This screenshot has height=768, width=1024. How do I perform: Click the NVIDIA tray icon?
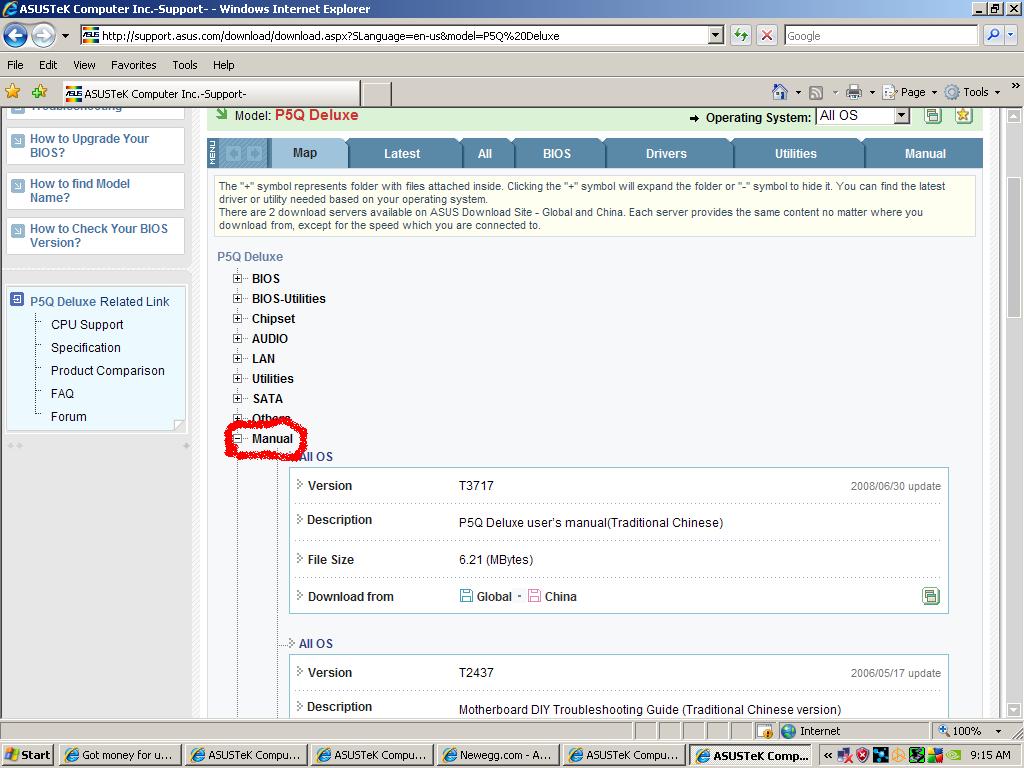[x=953, y=755]
